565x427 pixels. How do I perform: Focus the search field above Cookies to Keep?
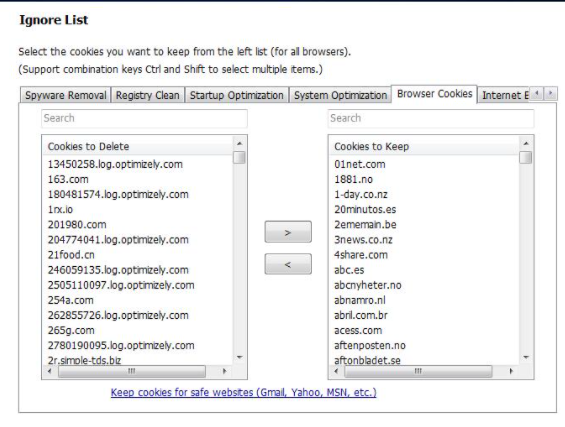point(431,118)
